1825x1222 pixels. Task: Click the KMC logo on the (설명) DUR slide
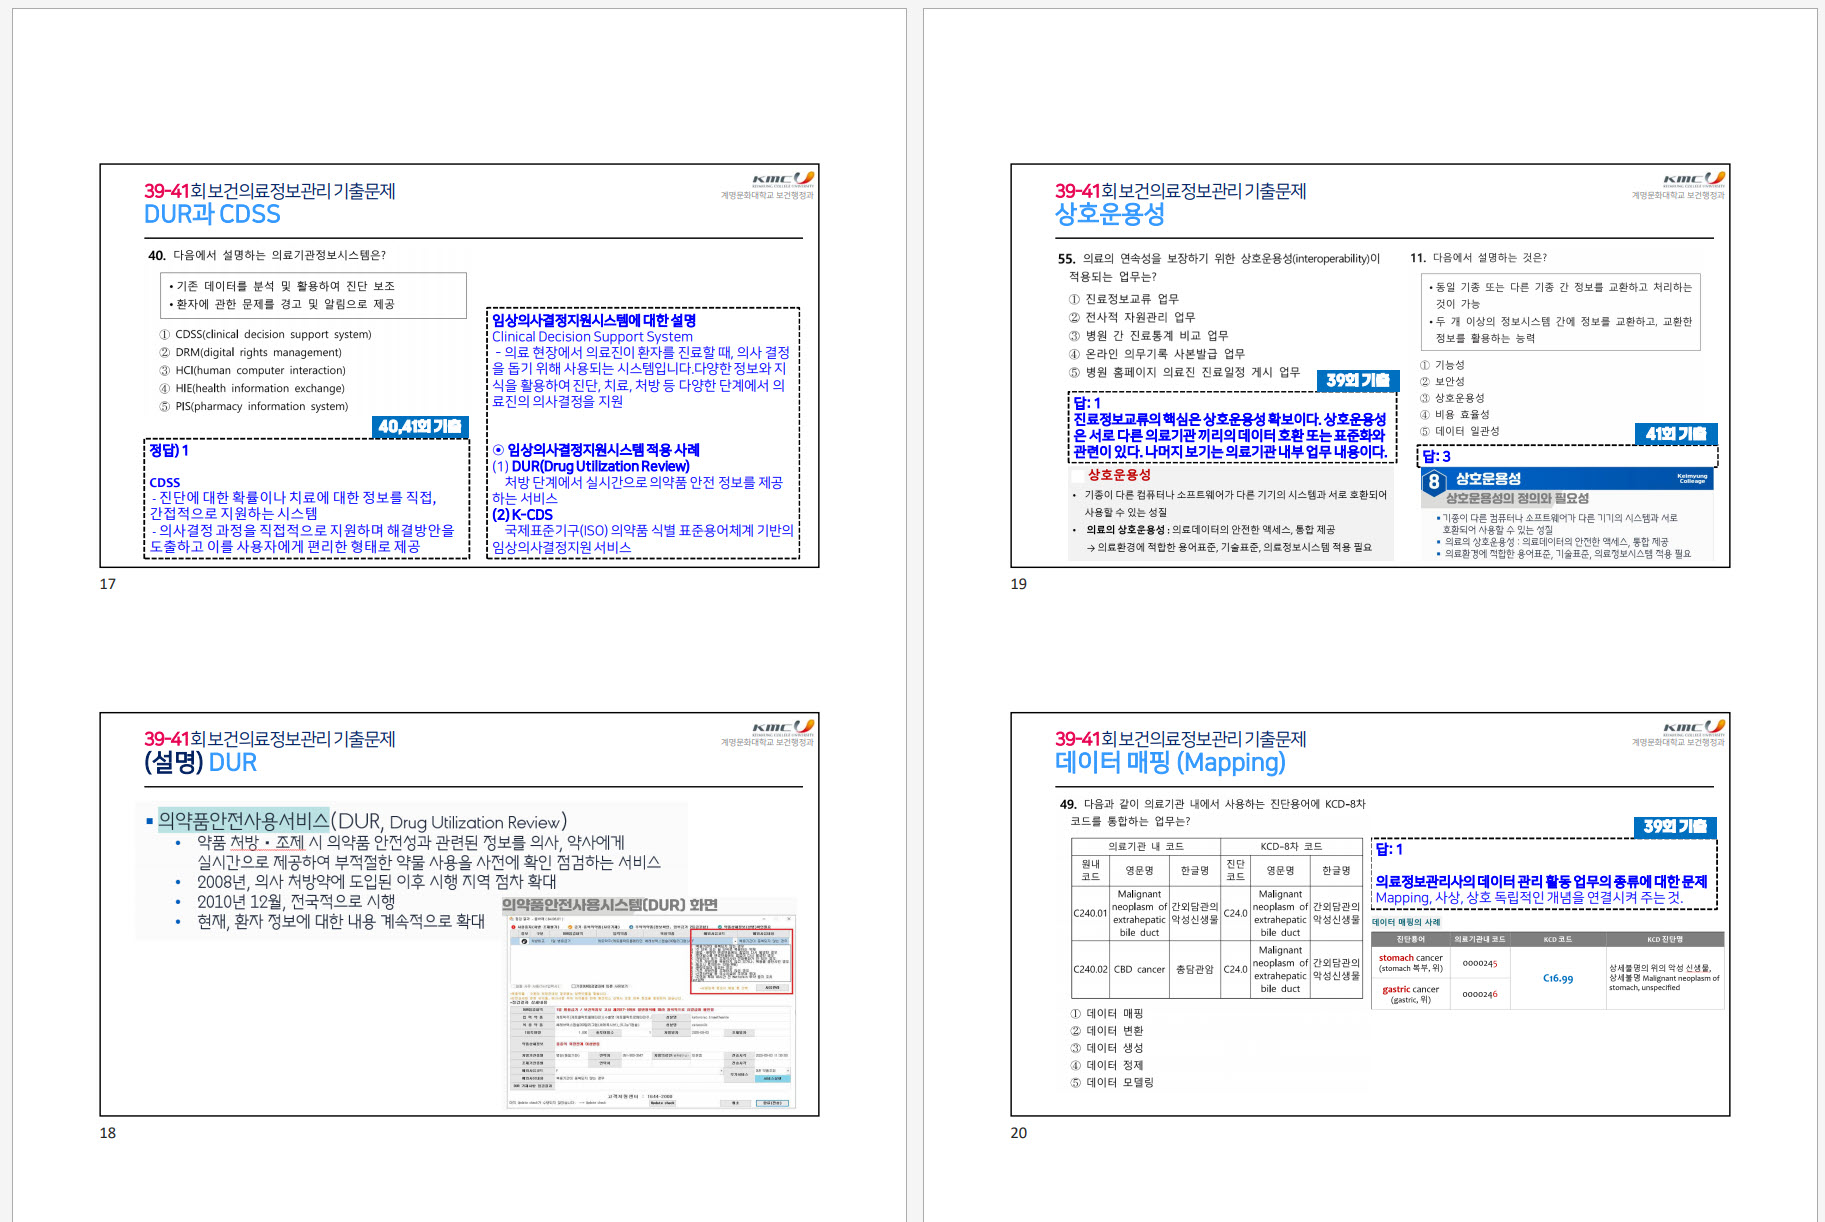pos(783,726)
